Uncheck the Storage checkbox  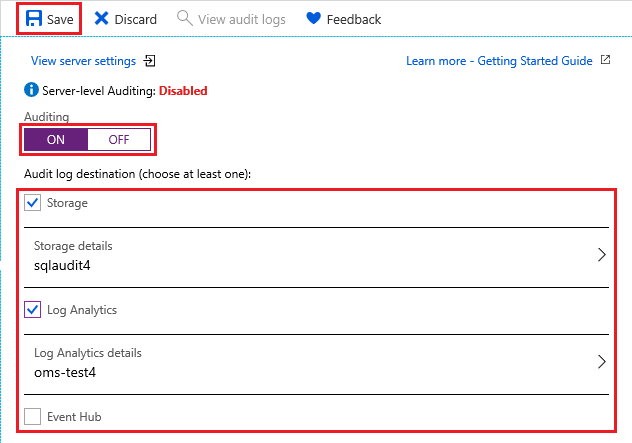(33, 203)
